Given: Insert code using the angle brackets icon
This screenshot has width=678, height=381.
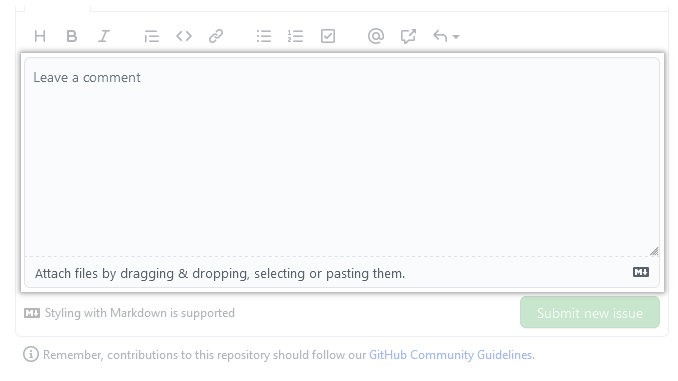Looking at the screenshot, I should click(184, 36).
